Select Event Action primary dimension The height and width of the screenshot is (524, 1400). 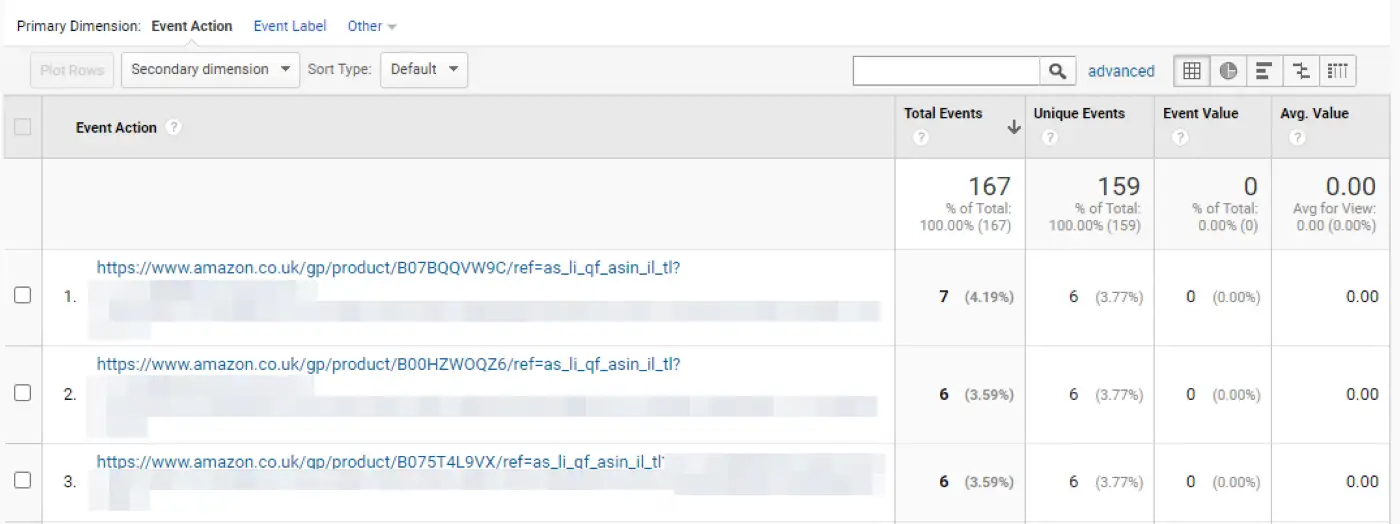click(x=192, y=26)
